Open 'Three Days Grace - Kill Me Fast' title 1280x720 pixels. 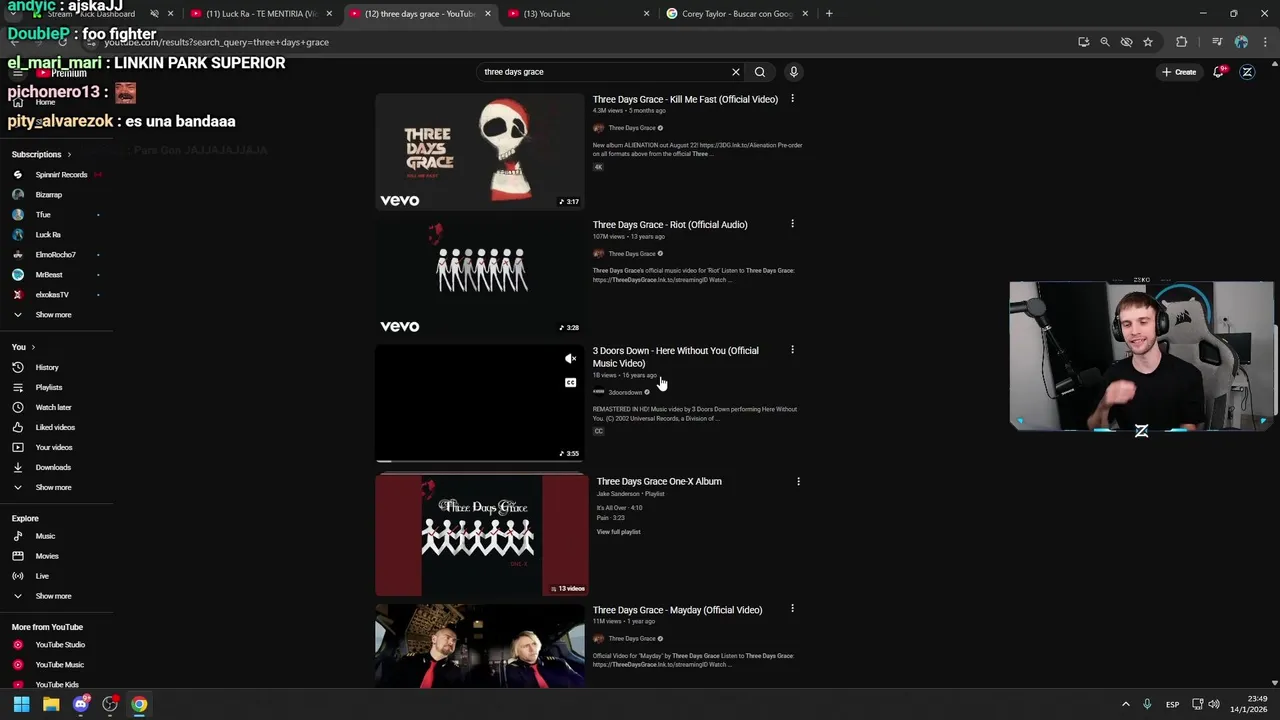tap(685, 99)
